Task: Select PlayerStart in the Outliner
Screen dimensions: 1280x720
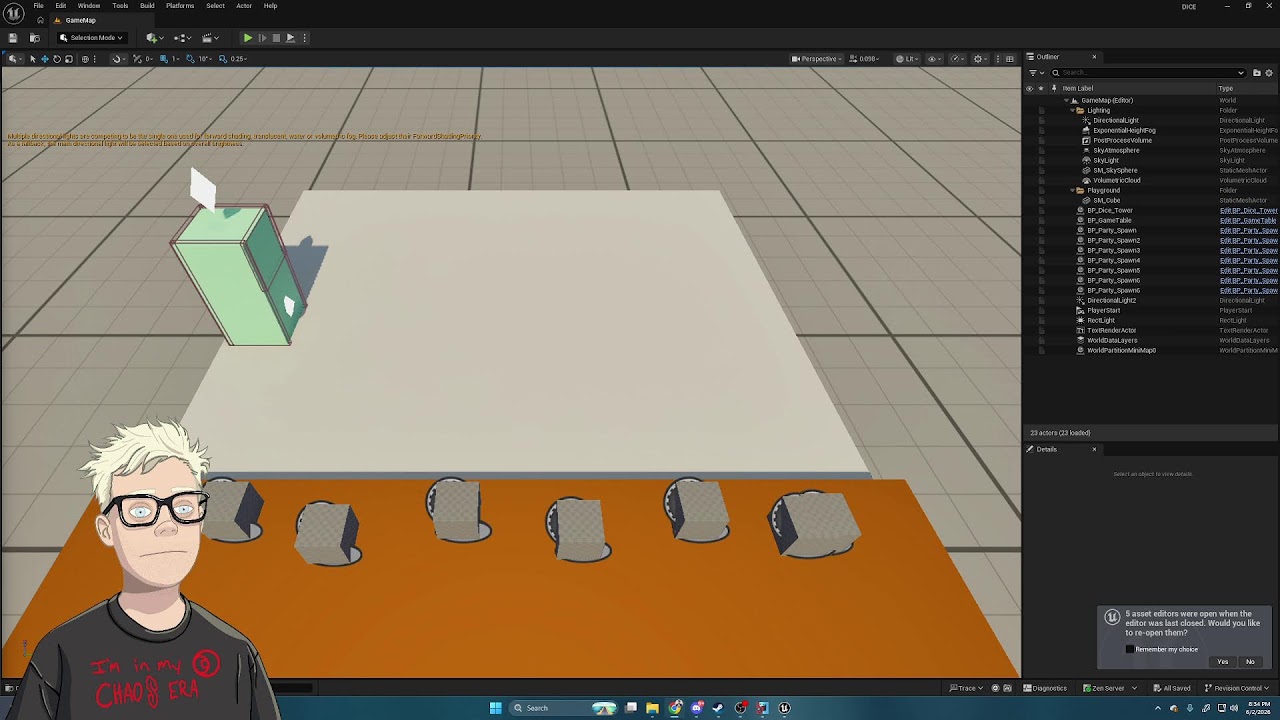Action: (1104, 310)
